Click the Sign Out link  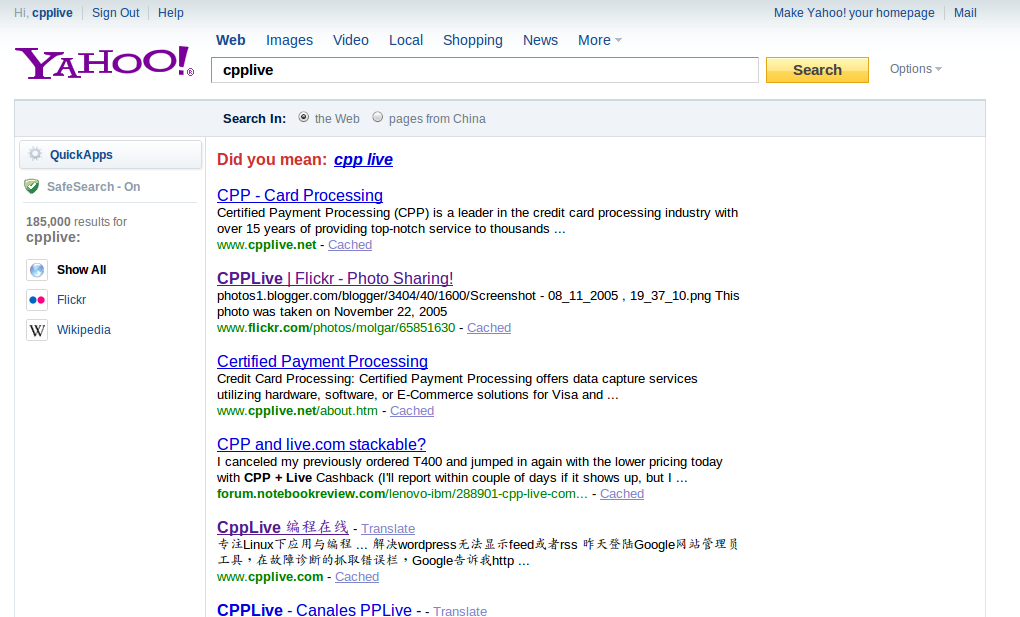116,13
